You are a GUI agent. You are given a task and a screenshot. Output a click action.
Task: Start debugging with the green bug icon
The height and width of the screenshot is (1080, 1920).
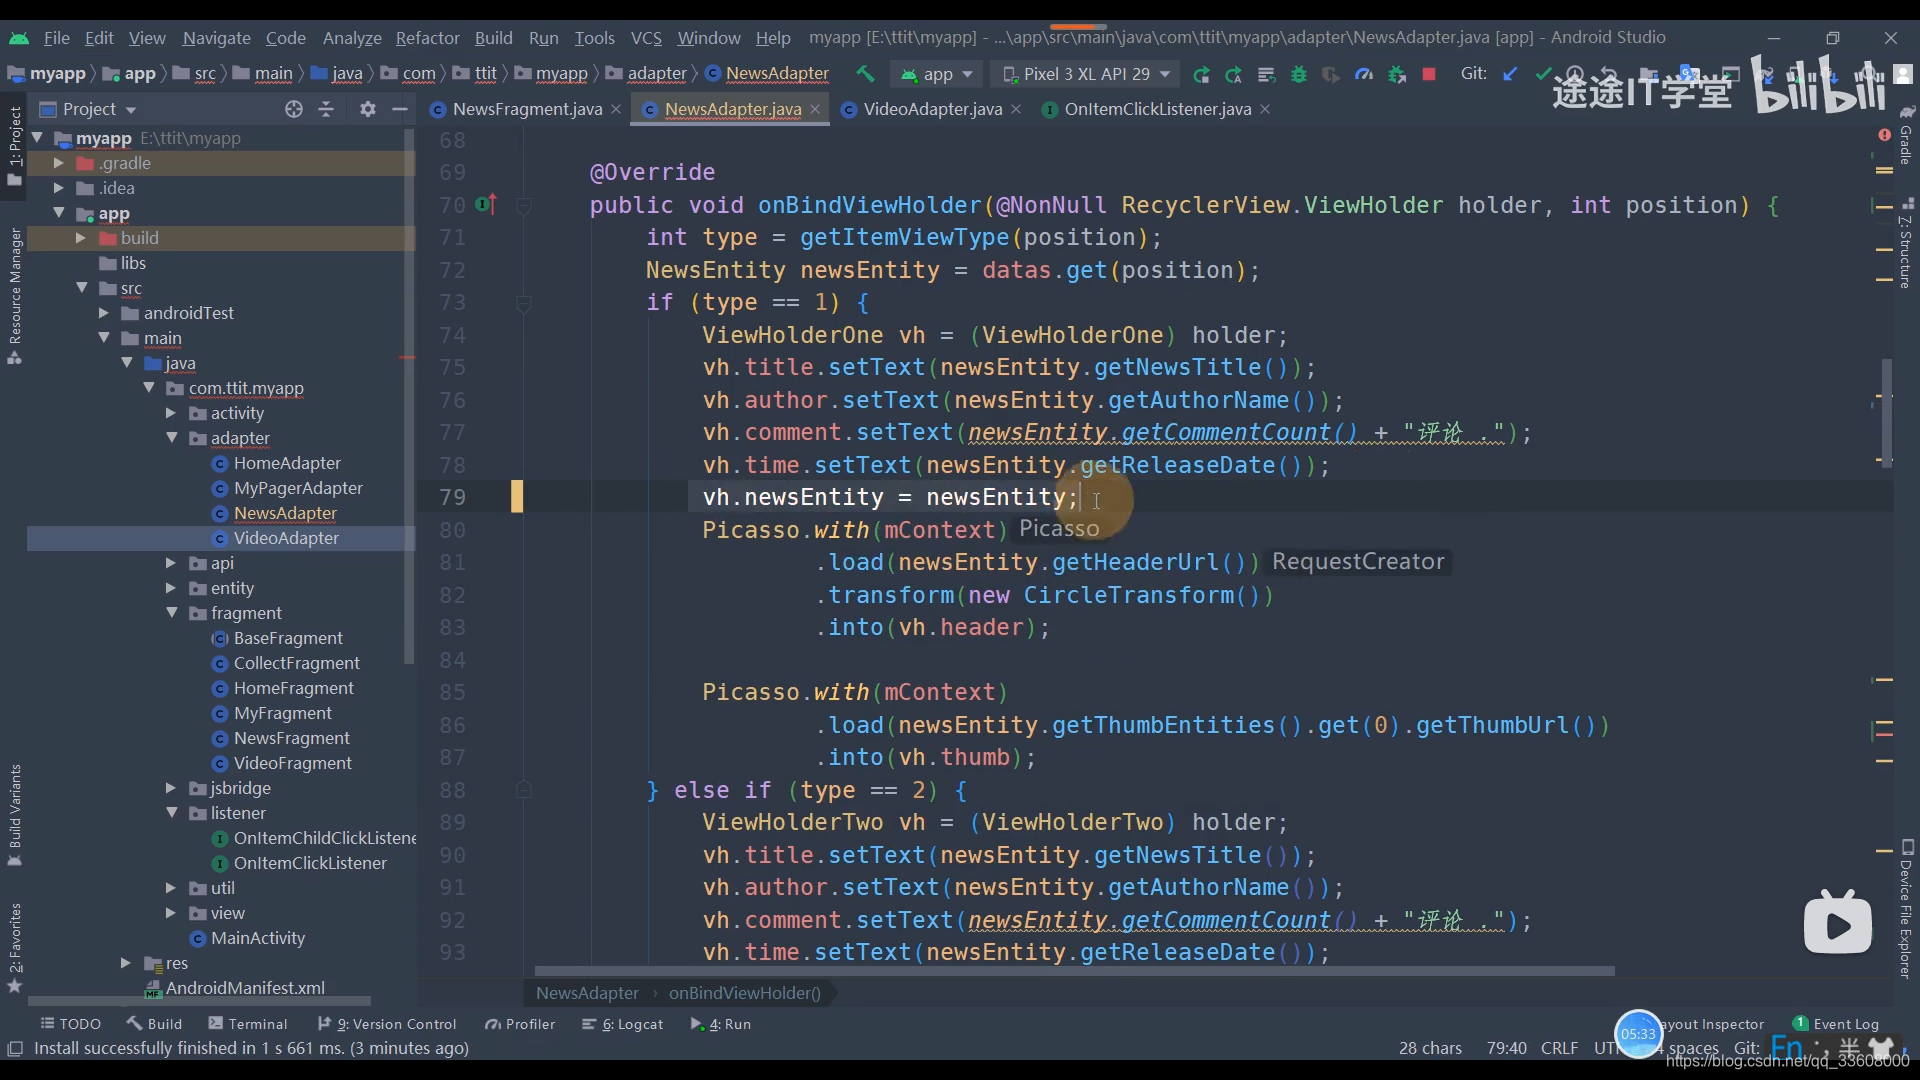pyautogui.click(x=1299, y=74)
